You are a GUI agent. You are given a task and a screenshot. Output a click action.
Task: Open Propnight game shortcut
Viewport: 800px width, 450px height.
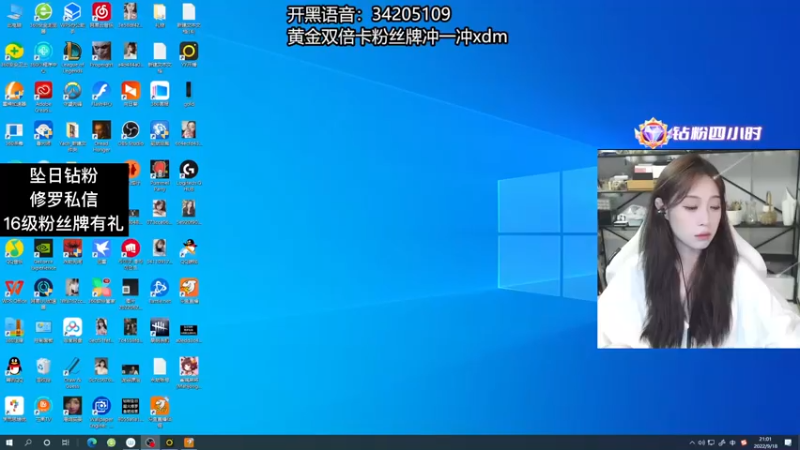click(102, 55)
